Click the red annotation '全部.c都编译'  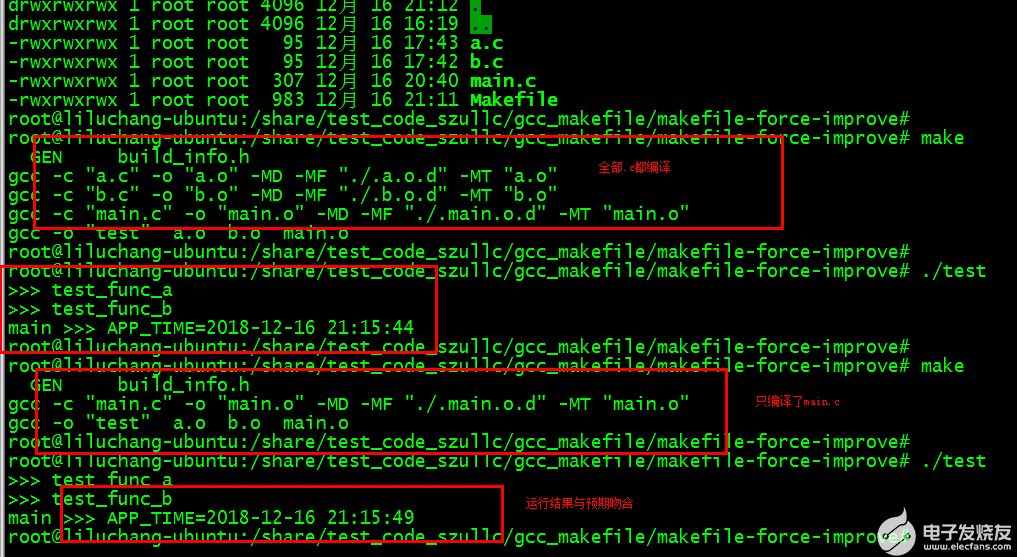(x=634, y=167)
